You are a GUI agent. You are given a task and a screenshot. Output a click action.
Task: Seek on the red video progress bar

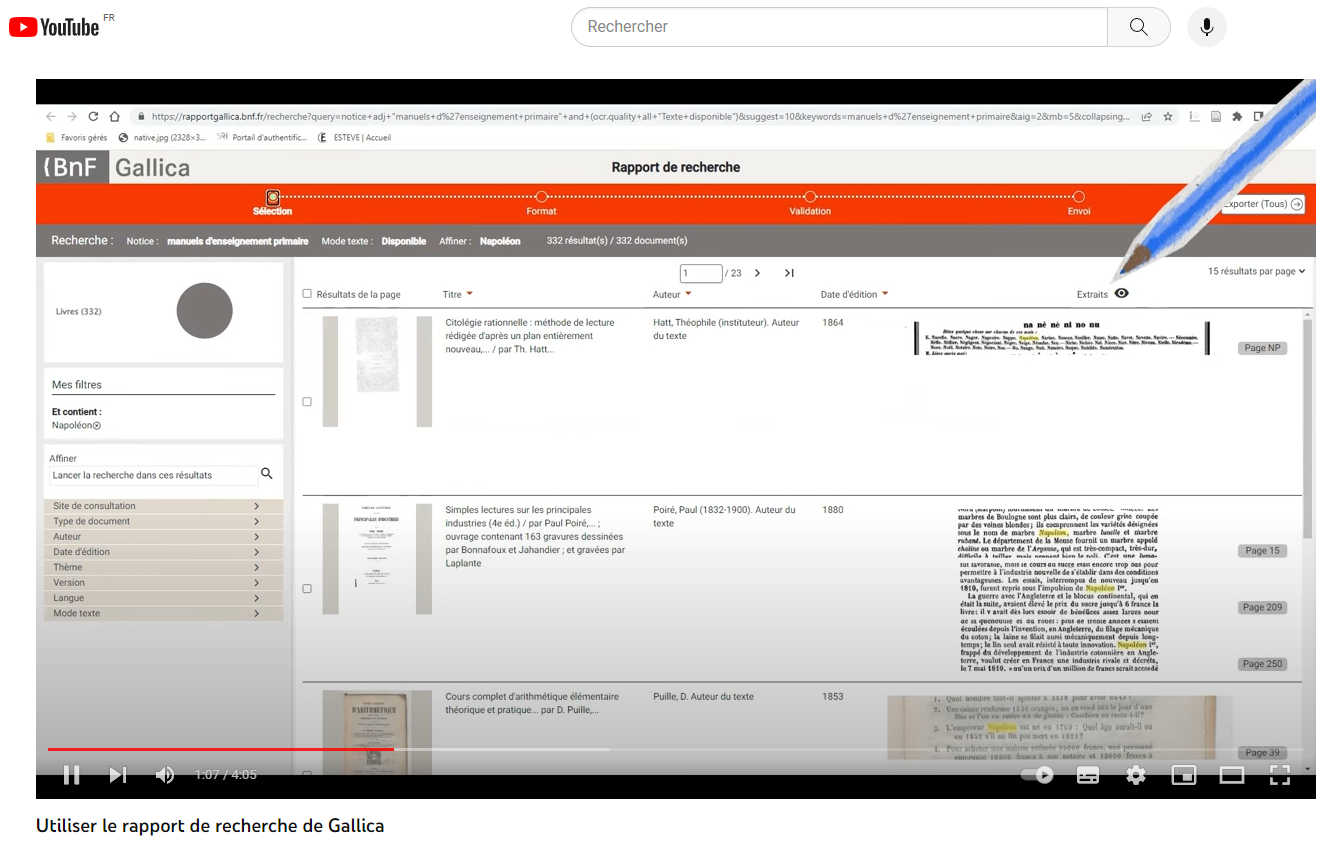221,749
